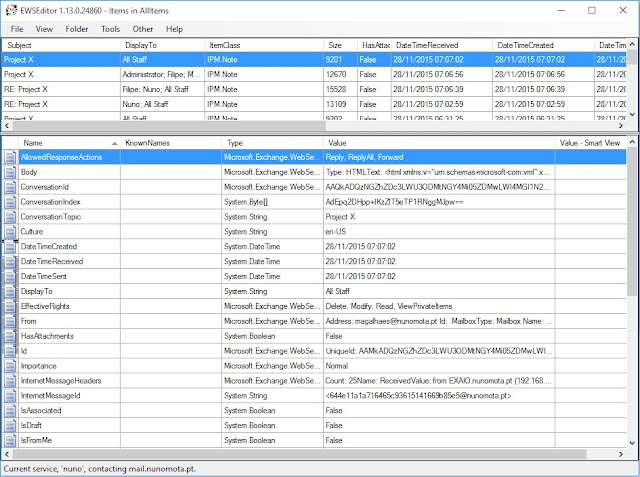The height and width of the screenshot is (477, 640).
Task: Sort properties by KnownNames column header
Action: pos(171,143)
